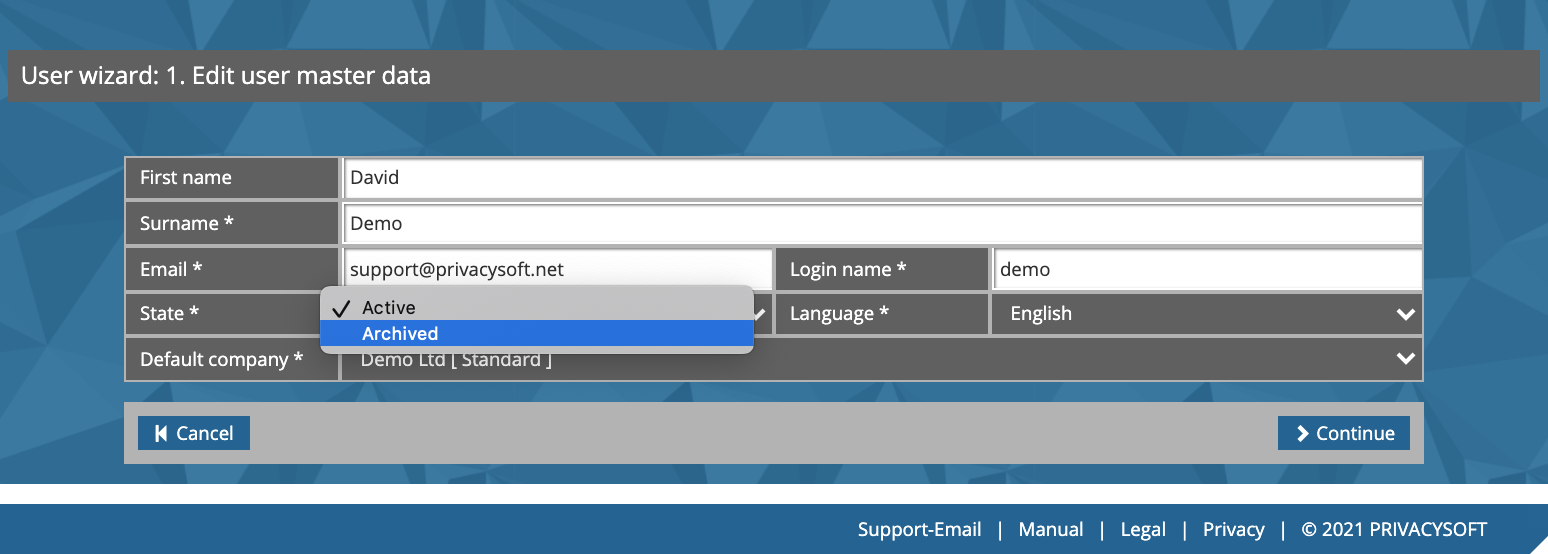Screen dimensions: 1548x554
Task: Open the Default company dropdown
Action: coord(882,359)
